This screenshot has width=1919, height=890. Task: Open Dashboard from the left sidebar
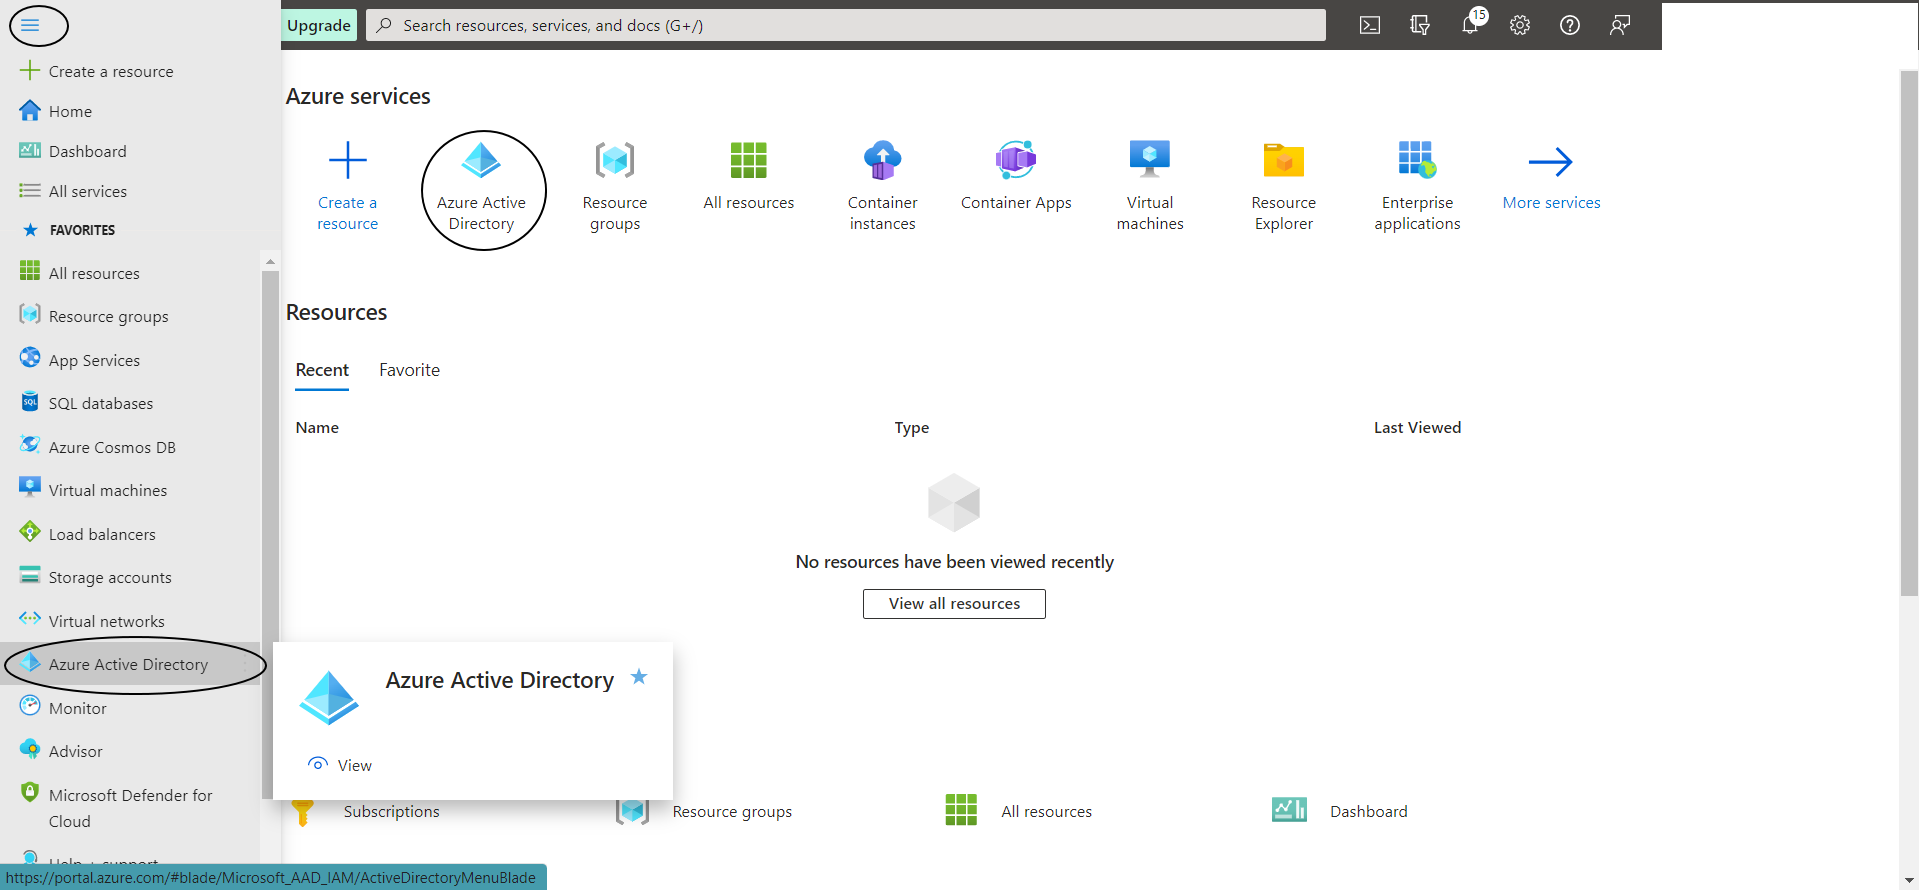coord(88,151)
